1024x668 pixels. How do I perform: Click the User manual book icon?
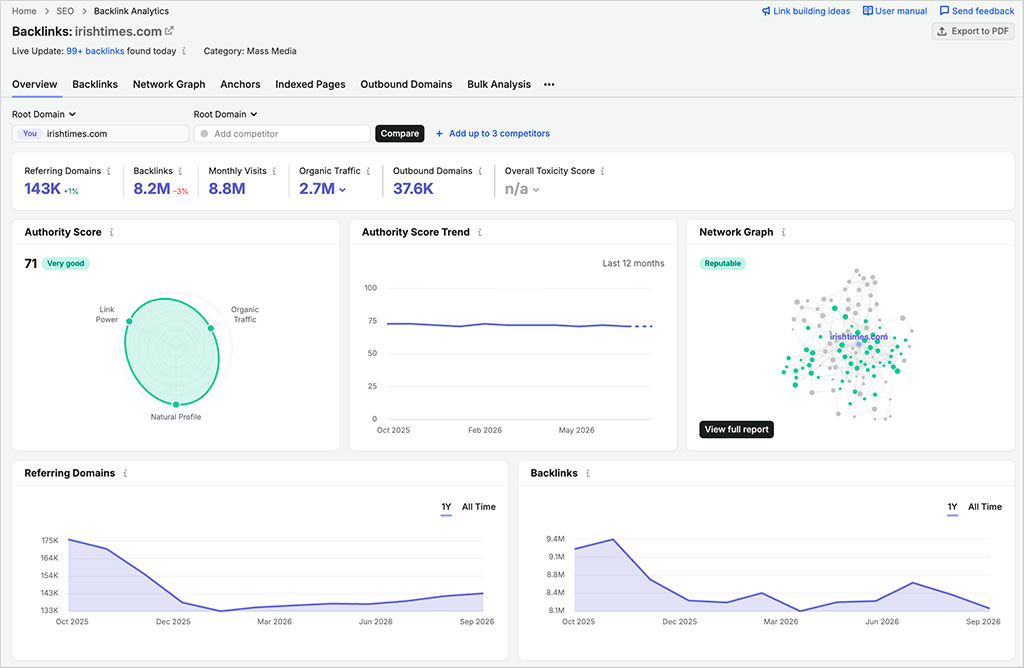click(867, 11)
